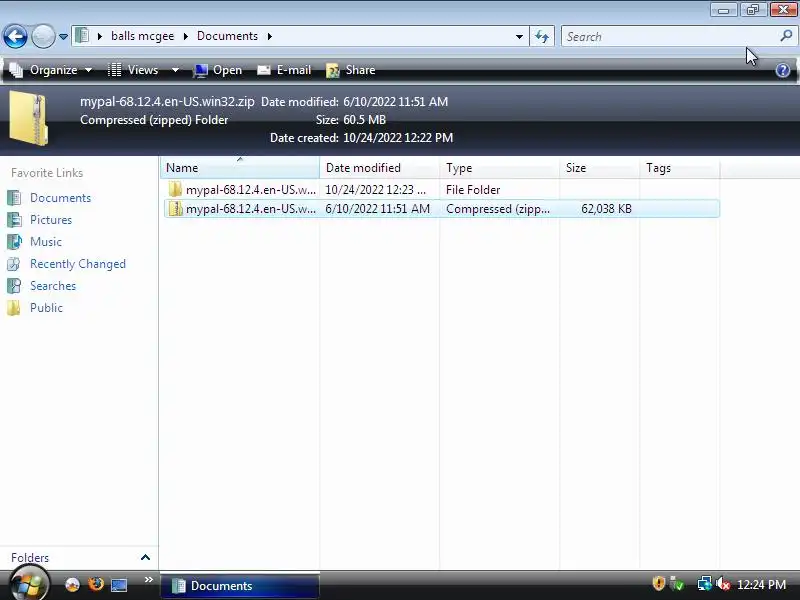Change layout via the Views button
Screen dimensions: 800x600
click(x=133, y=70)
